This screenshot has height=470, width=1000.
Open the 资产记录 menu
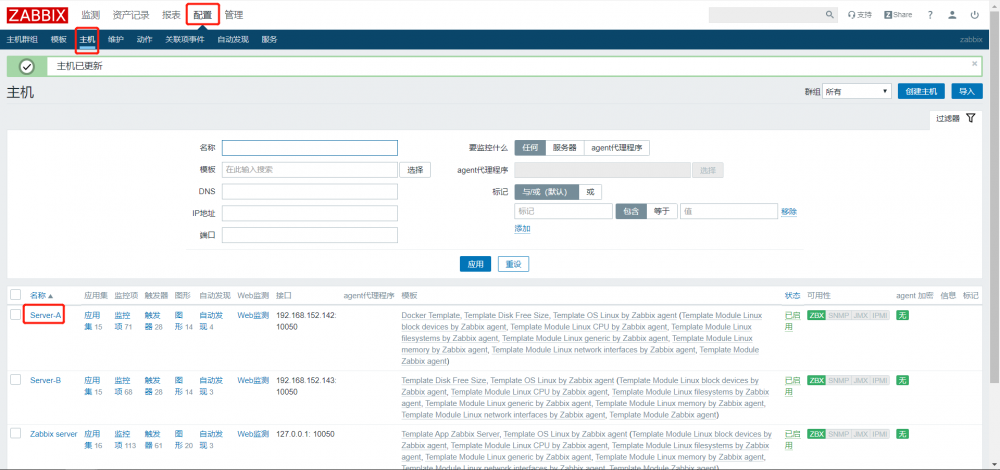131,15
